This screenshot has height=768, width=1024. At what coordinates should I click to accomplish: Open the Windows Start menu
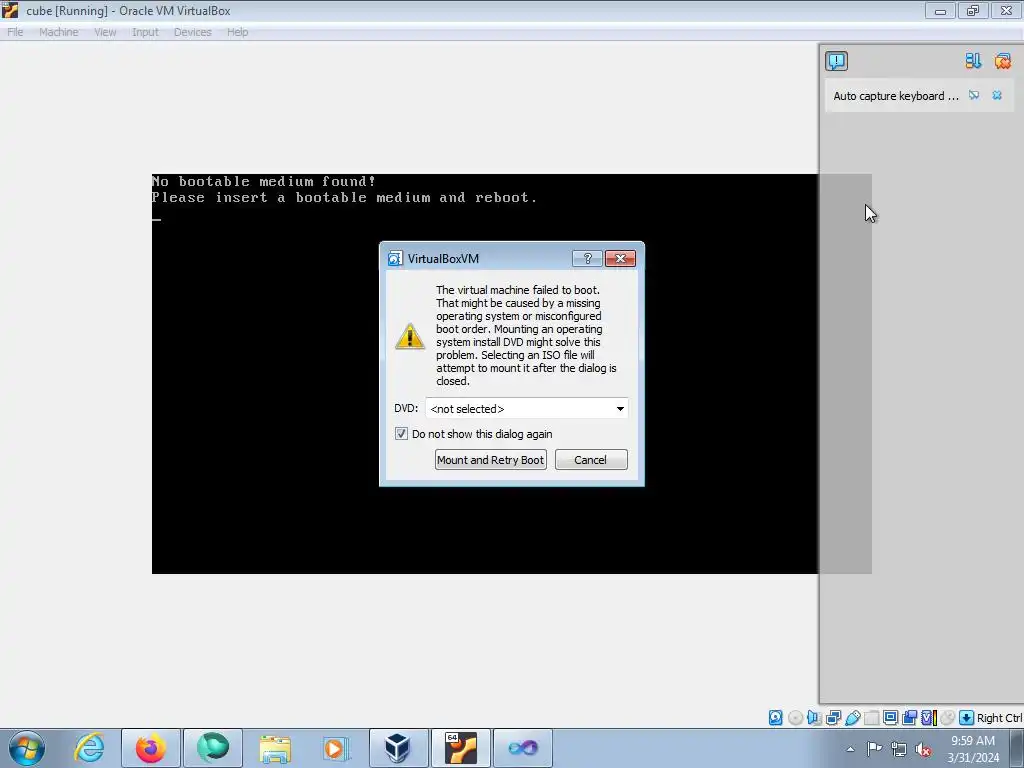coord(27,748)
